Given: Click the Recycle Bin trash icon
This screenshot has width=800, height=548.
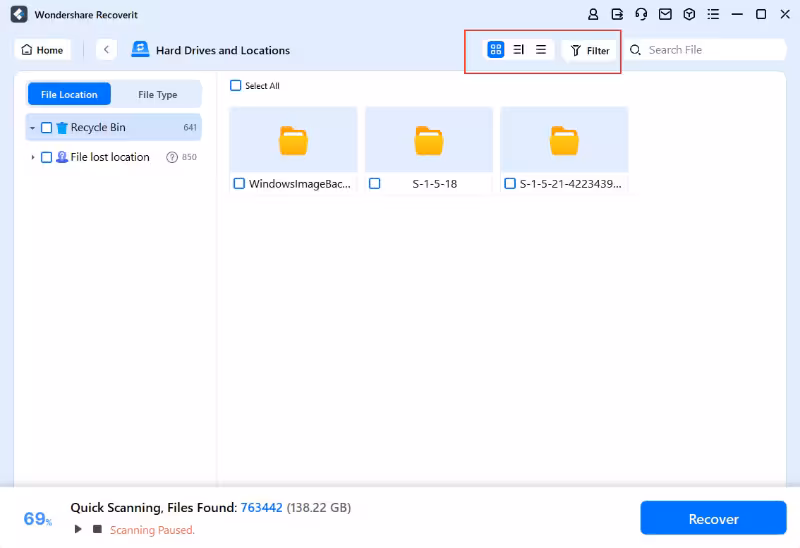Looking at the screenshot, I should click(x=62, y=128).
